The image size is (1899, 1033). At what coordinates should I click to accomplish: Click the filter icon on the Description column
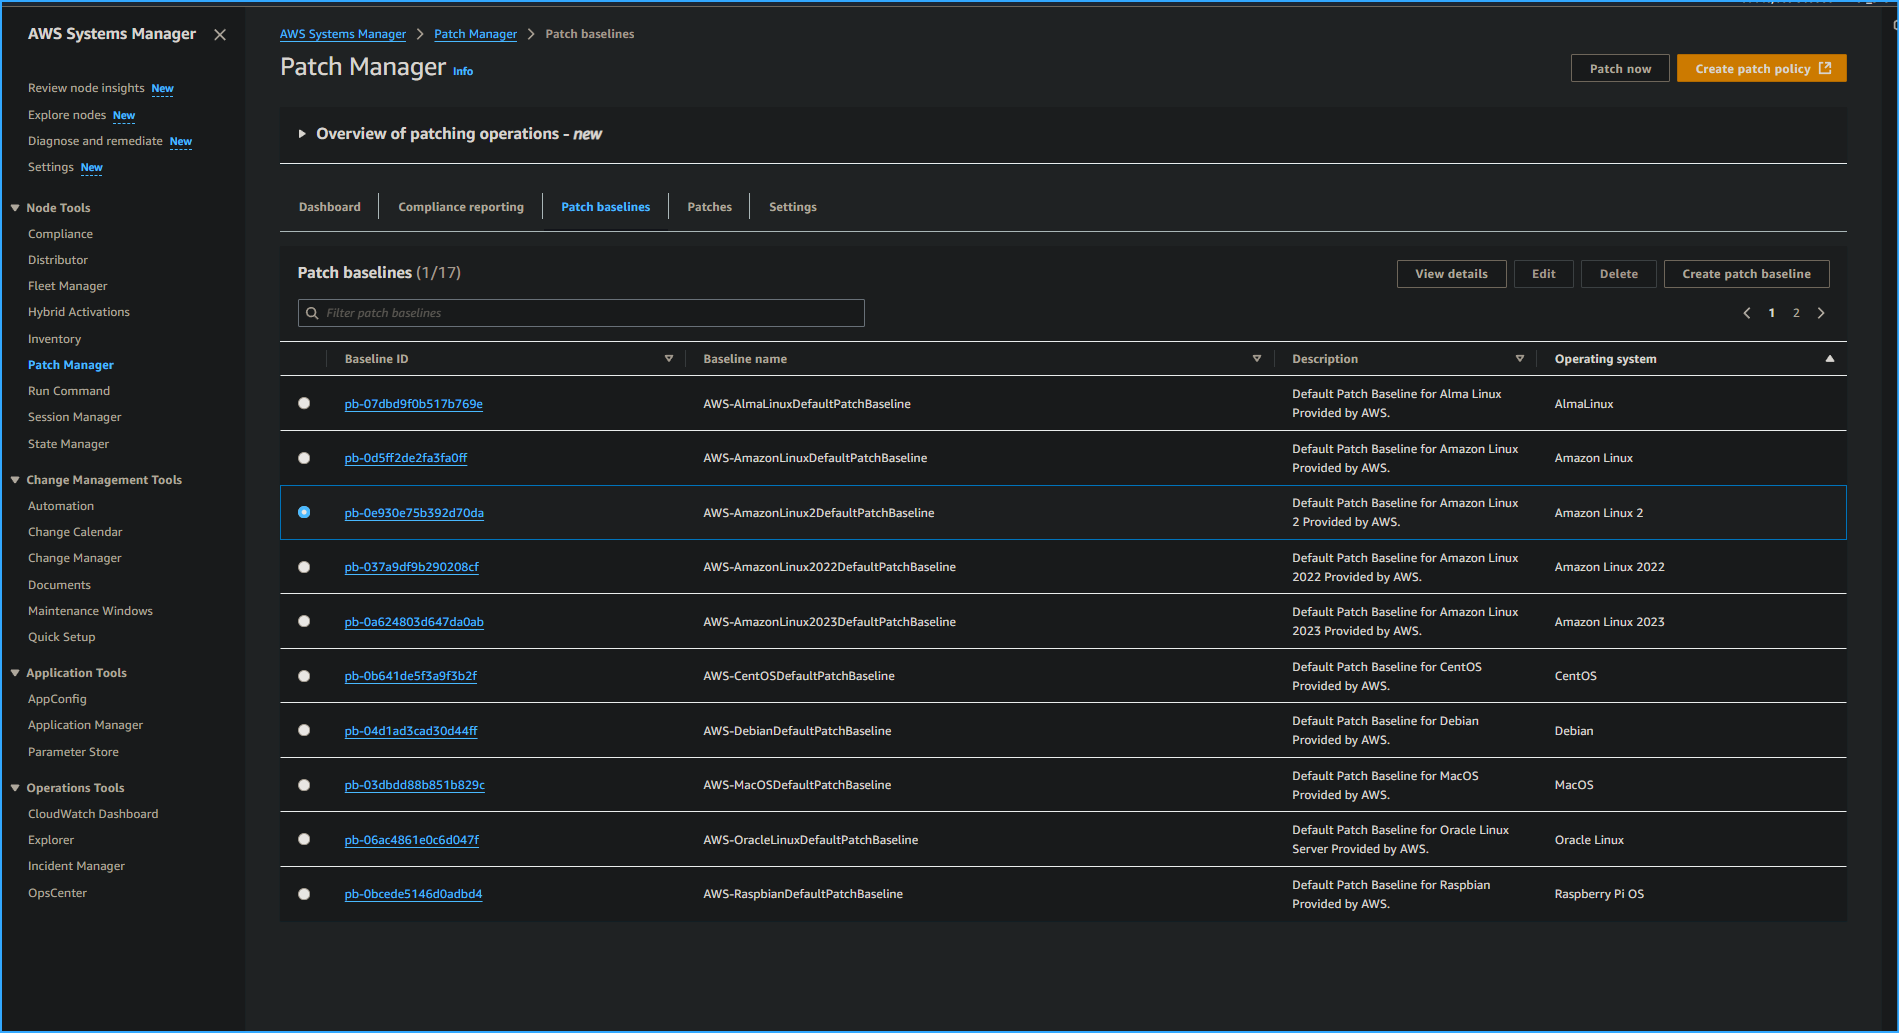tap(1519, 357)
